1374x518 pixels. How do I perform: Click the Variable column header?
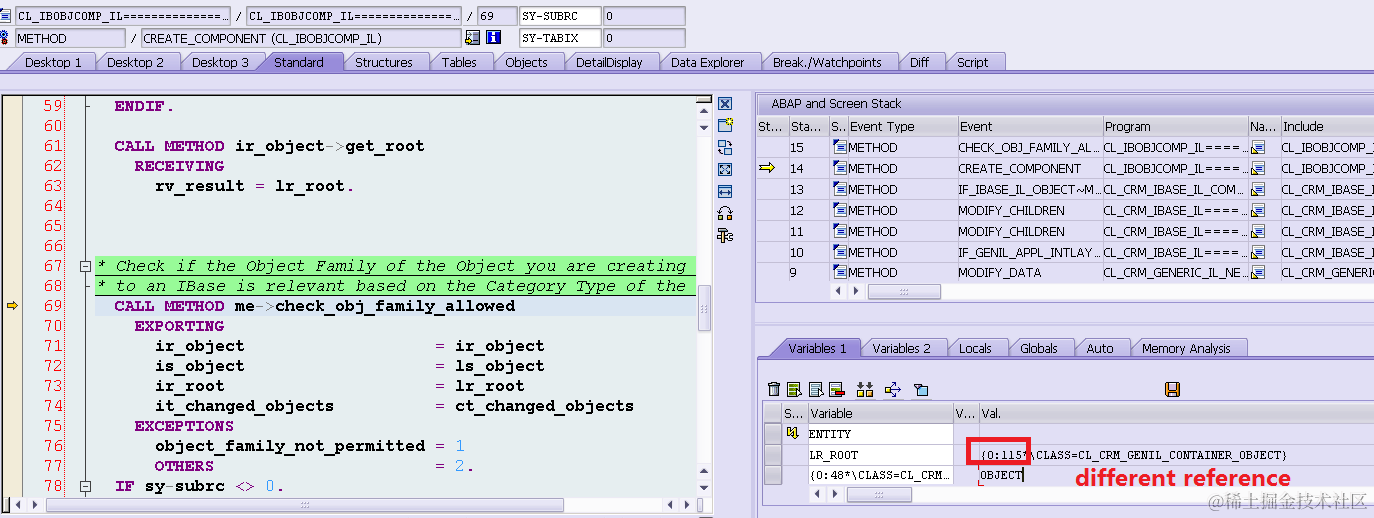(x=880, y=413)
